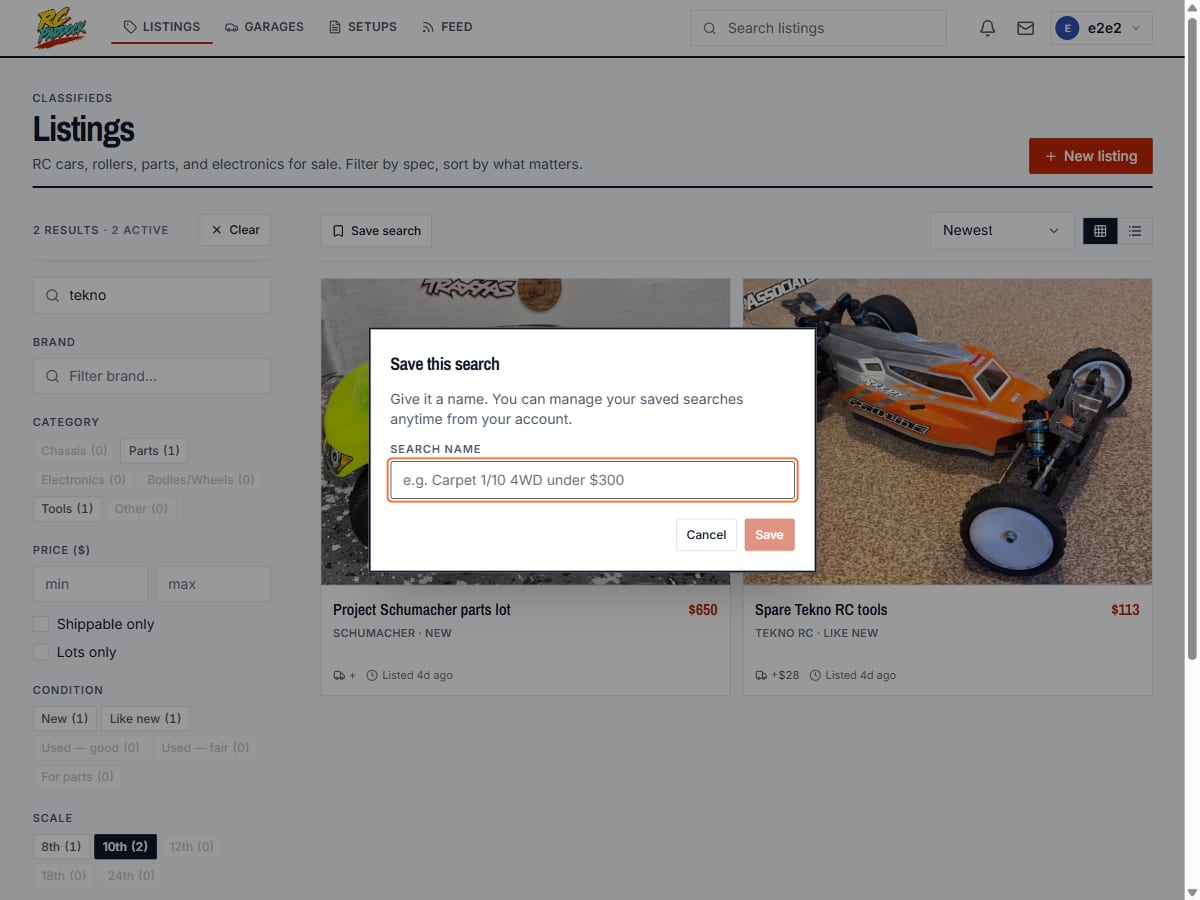Screen dimensions: 1200x900
Task: Focus the Search name input field
Action: (593, 480)
